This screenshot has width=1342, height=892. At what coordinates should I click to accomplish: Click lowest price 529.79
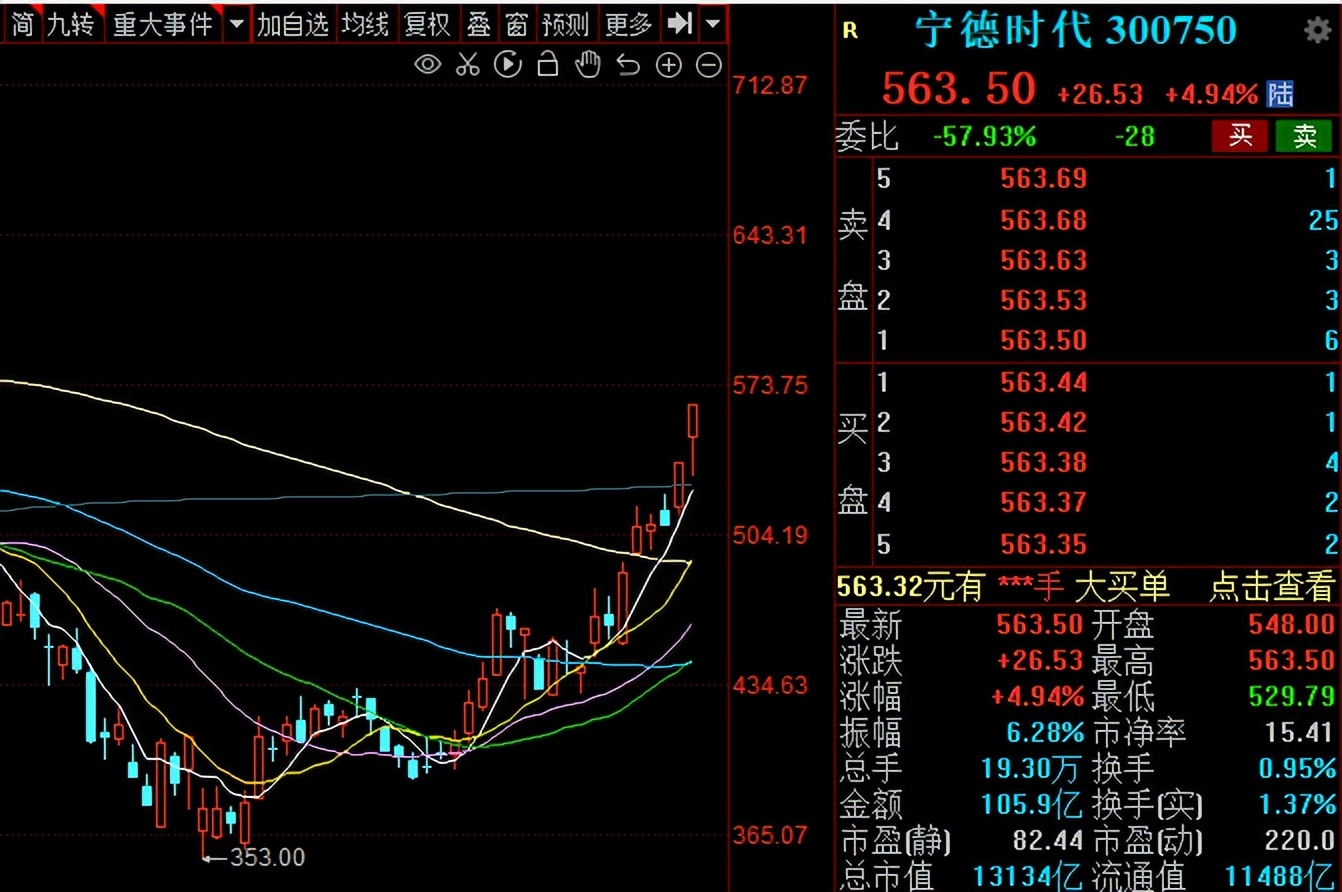1291,696
